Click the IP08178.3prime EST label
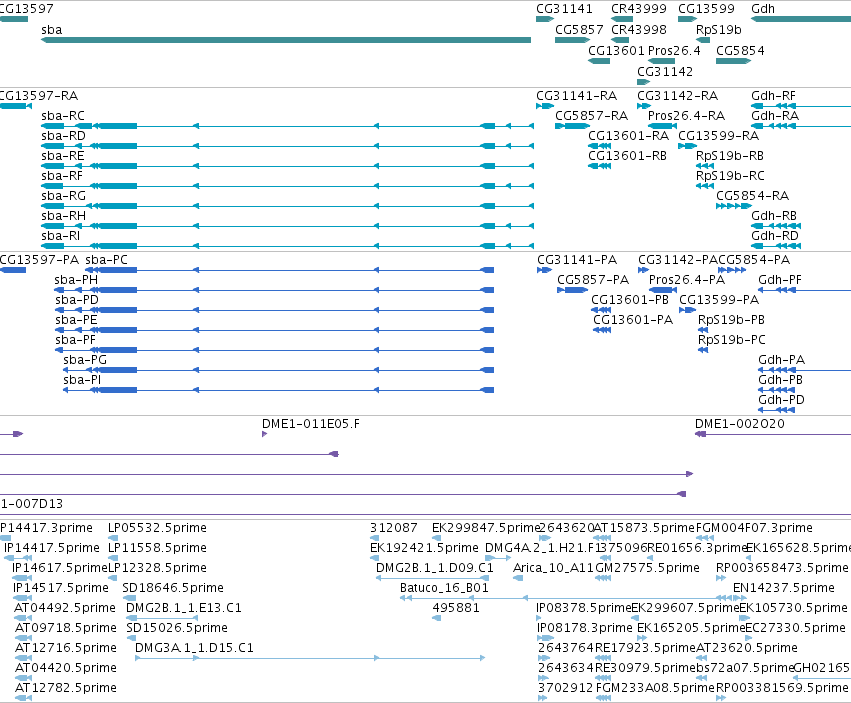The height and width of the screenshot is (703, 851). (x=585, y=628)
